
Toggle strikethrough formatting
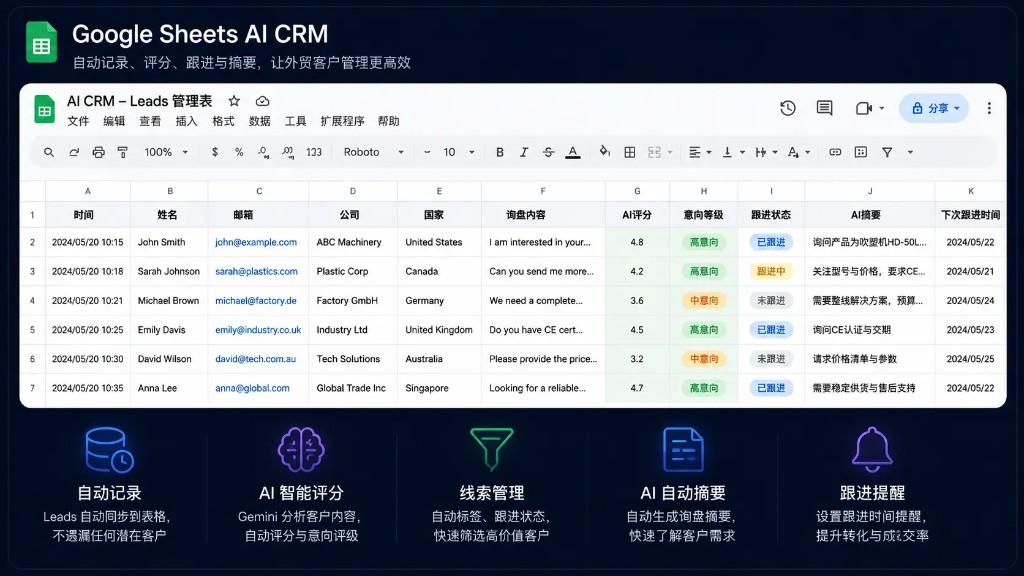click(x=549, y=152)
